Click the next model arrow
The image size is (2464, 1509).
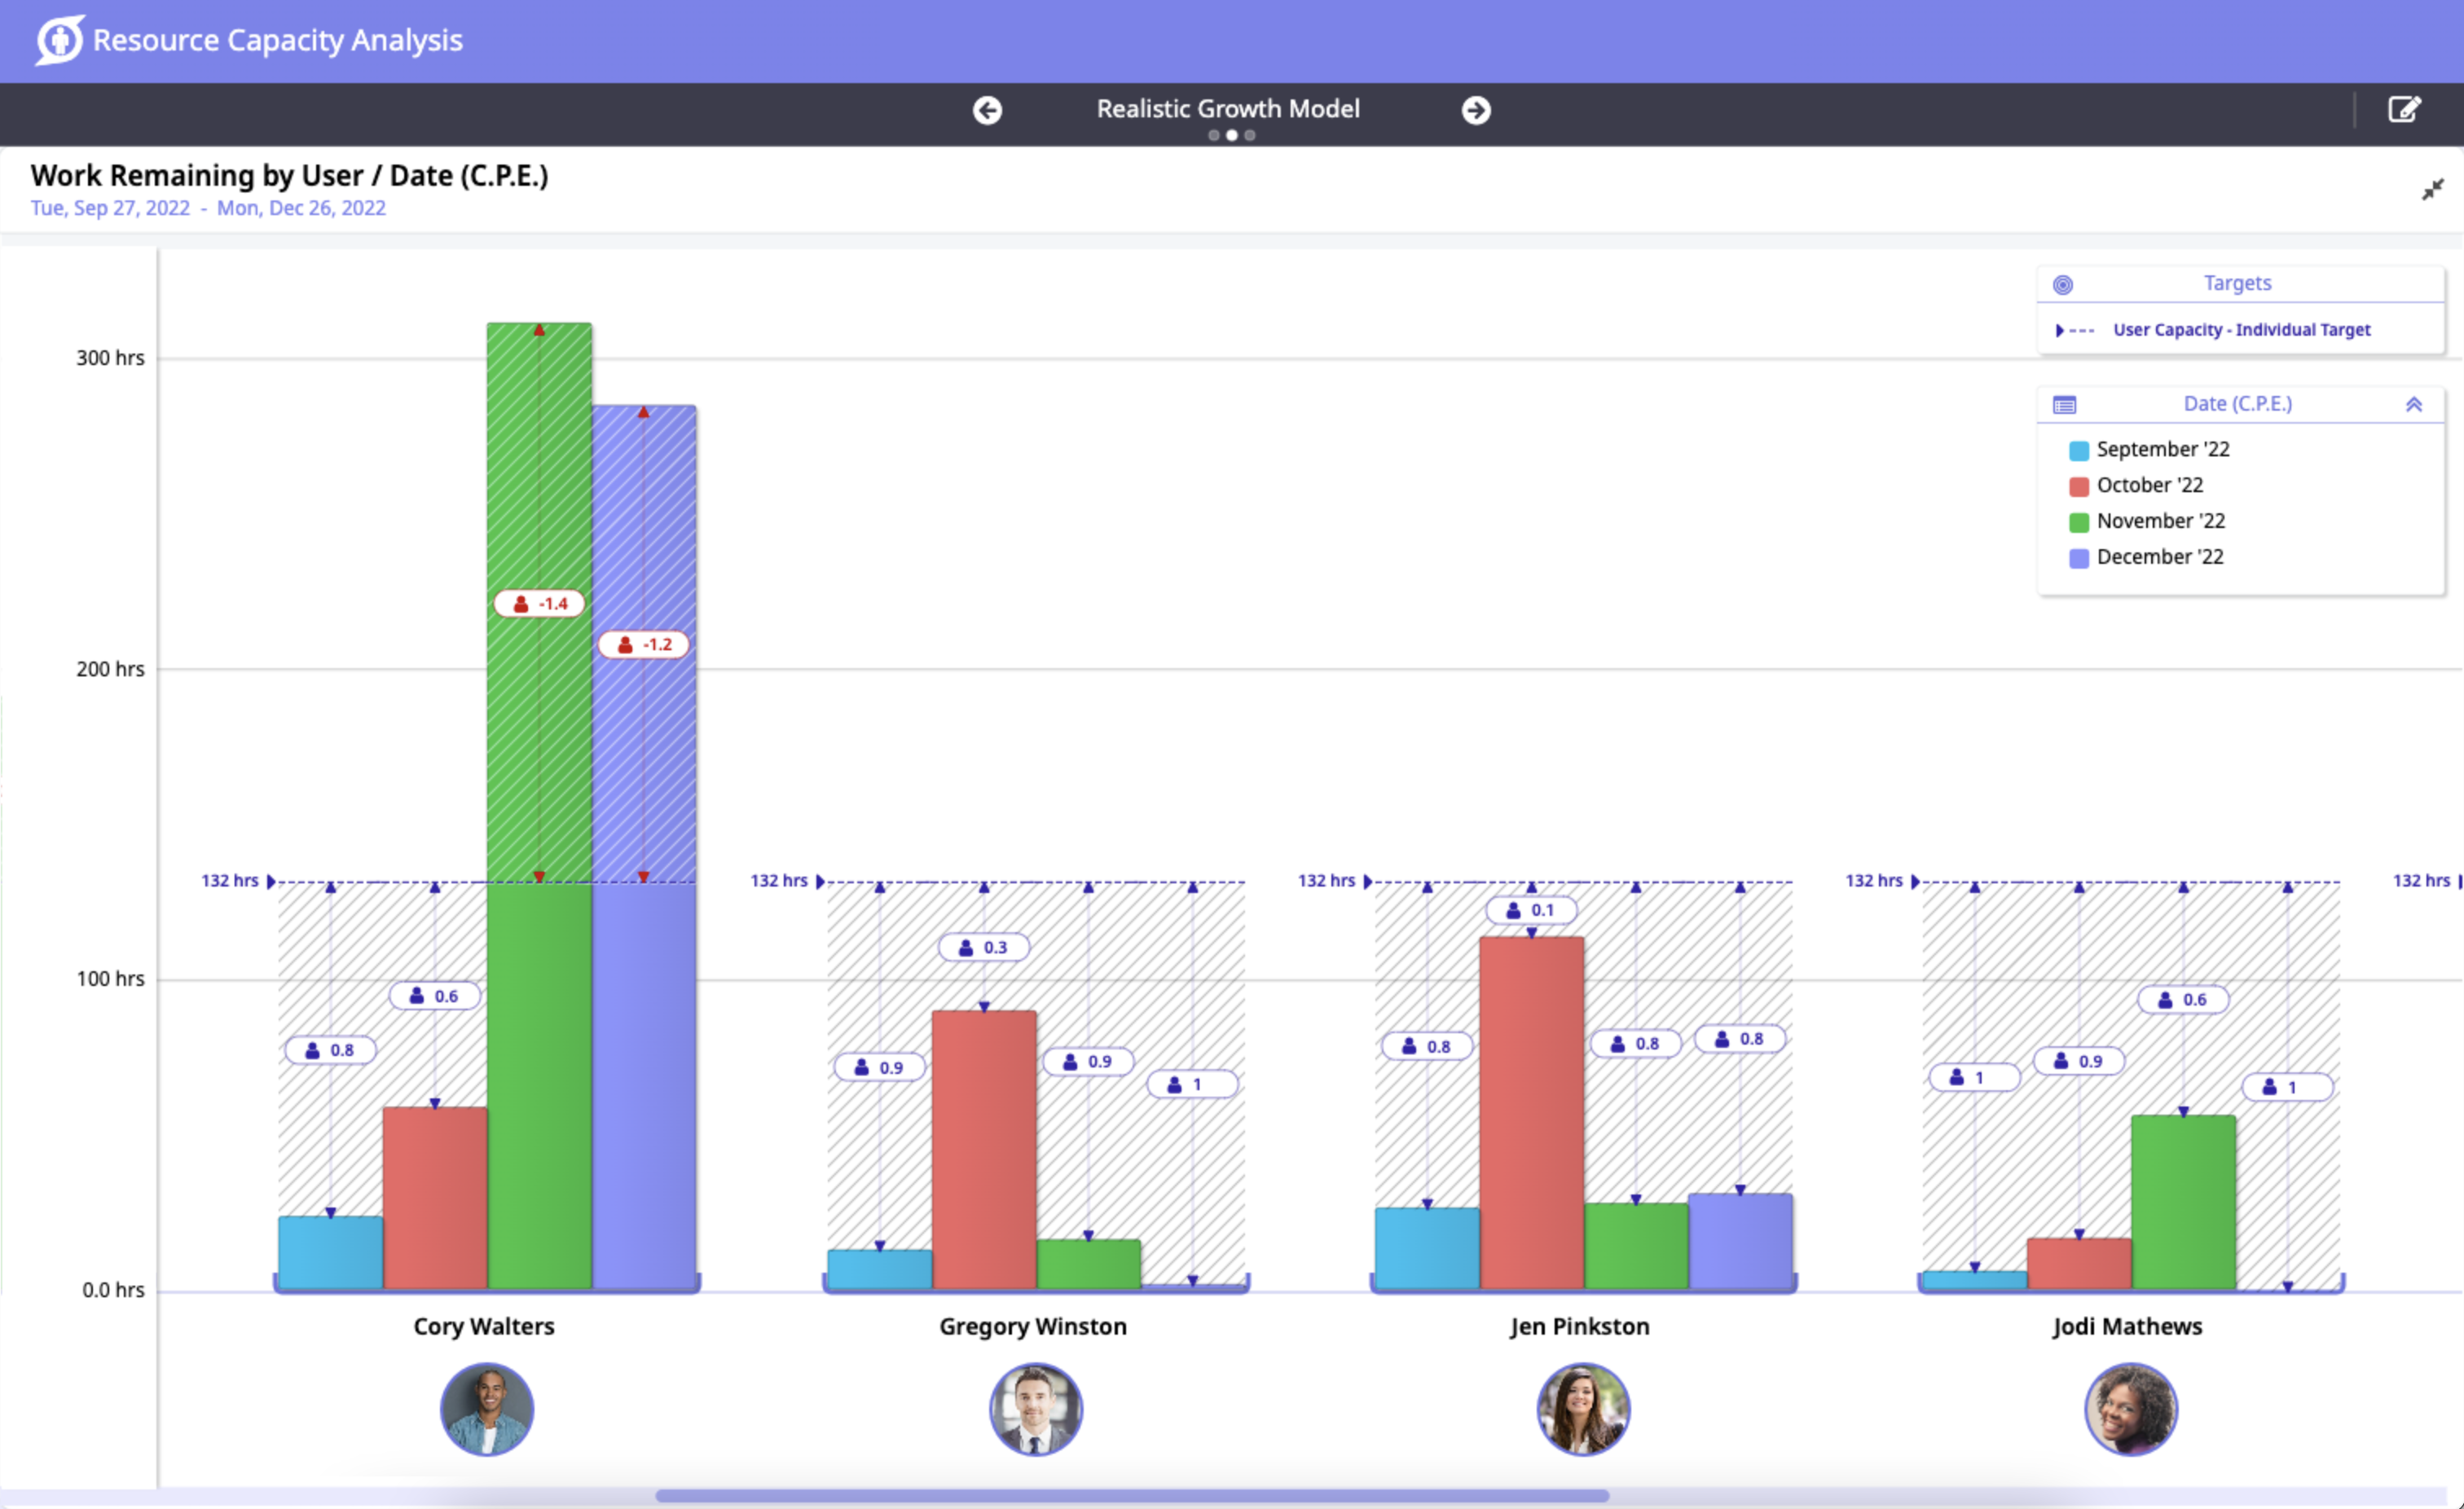click(x=1477, y=111)
